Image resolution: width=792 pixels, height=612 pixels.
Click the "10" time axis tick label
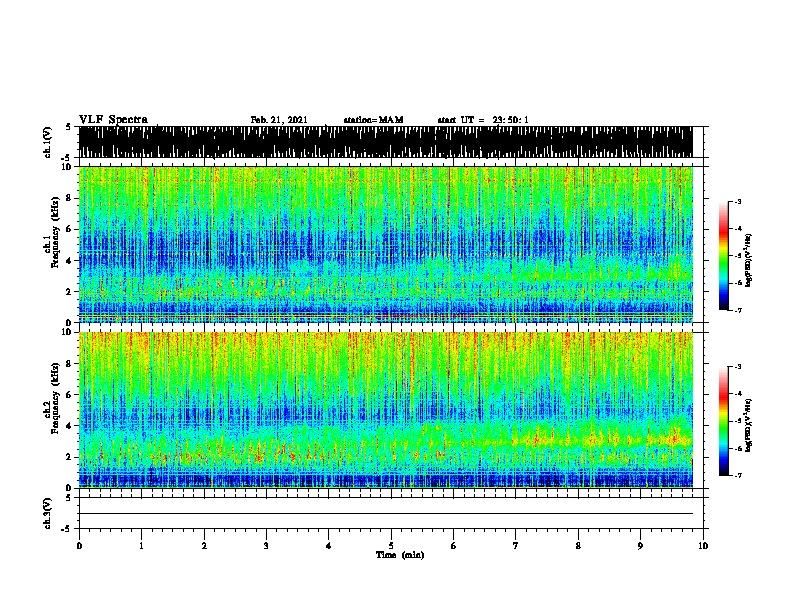coord(703,546)
